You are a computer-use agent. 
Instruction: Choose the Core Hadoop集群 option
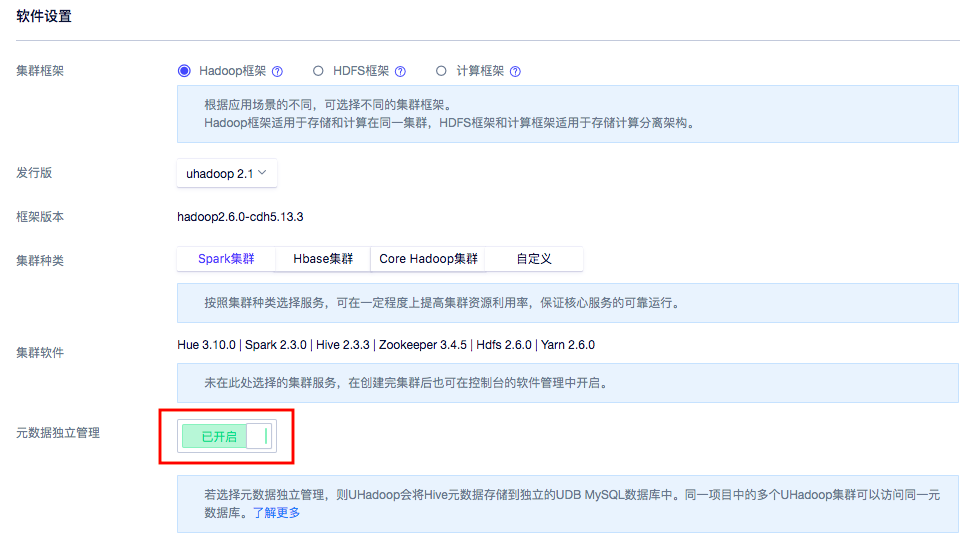click(x=428, y=259)
